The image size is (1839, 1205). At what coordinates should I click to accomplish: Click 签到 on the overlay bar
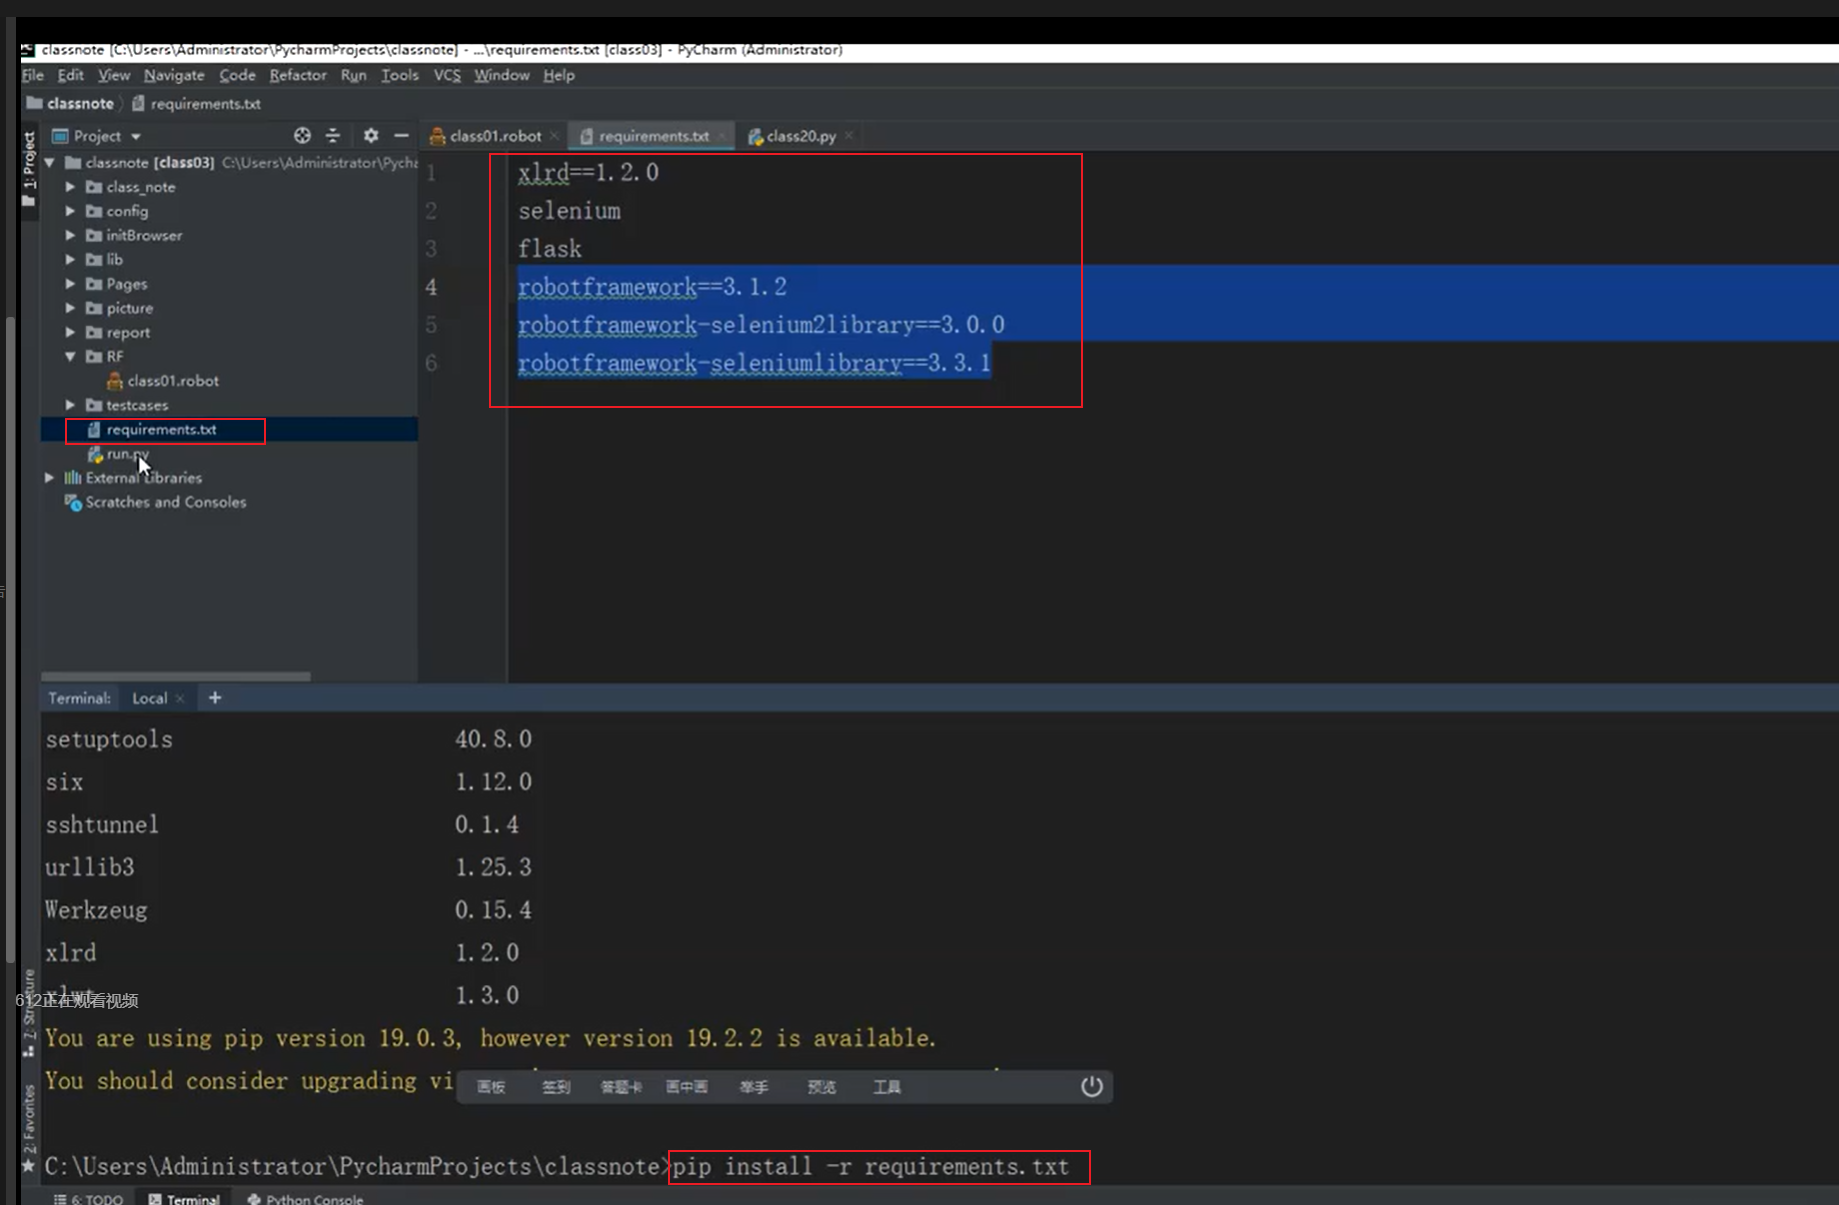click(x=556, y=1087)
